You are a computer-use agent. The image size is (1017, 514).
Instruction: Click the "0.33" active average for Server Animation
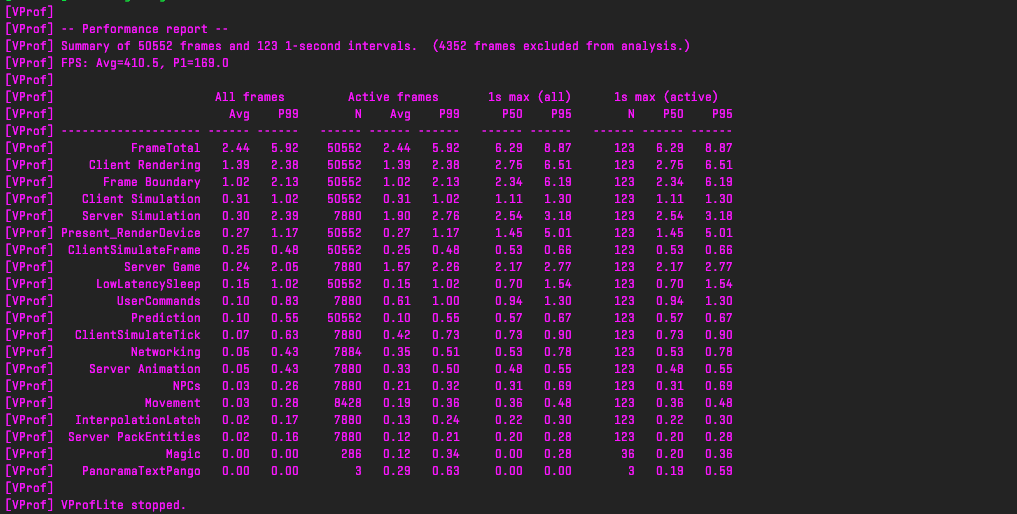pos(396,369)
